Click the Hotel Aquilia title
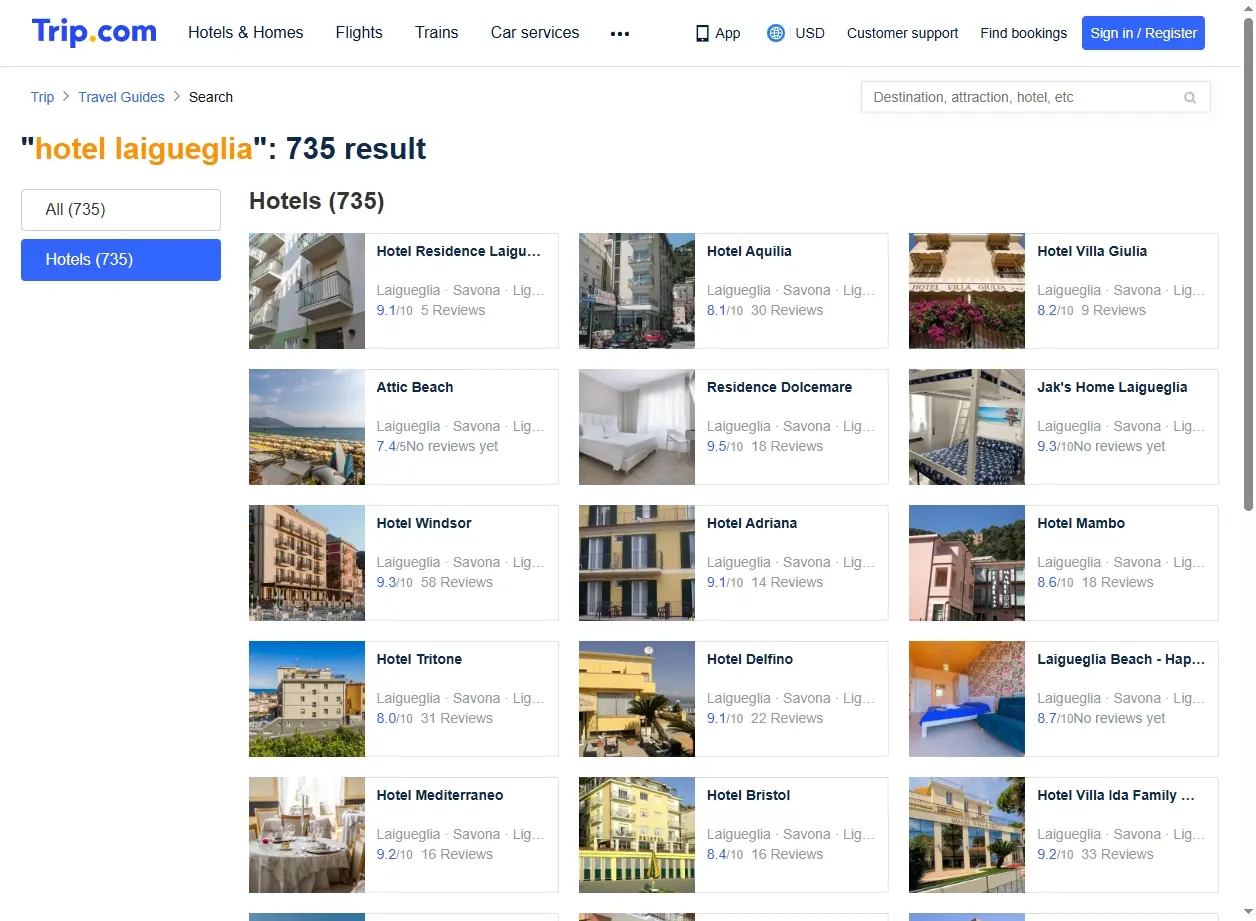 (x=749, y=251)
